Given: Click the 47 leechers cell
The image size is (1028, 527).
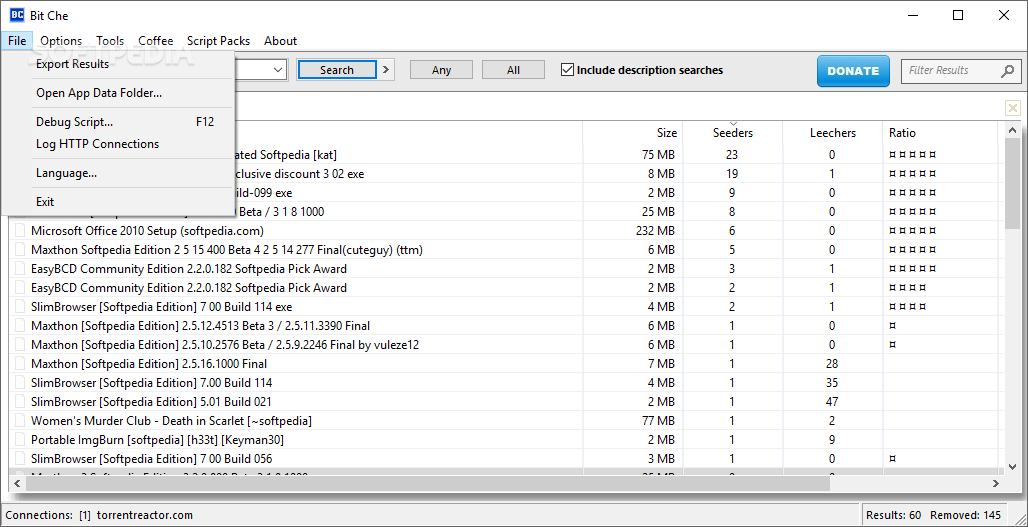Looking at the screenshot, I should [x=832, y=402].
